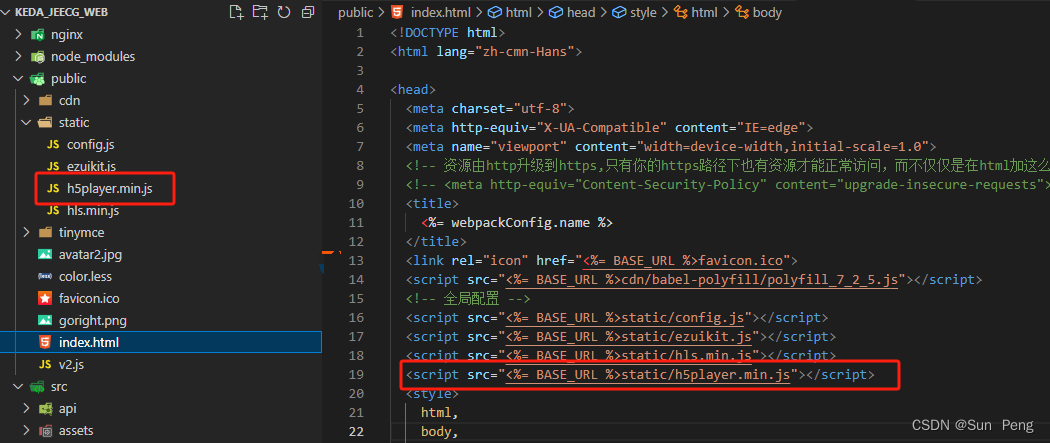This screenshot has width=1050, height=443.
Task: Expand the tinymce folder
Action: tap(26, 233)
